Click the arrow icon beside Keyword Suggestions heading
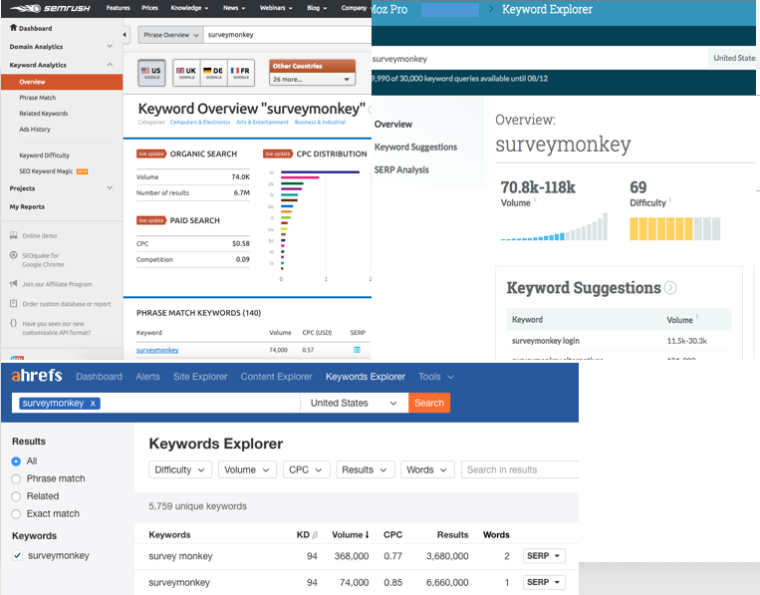Viewport: 760px width, 595px height. coord(670,288)
